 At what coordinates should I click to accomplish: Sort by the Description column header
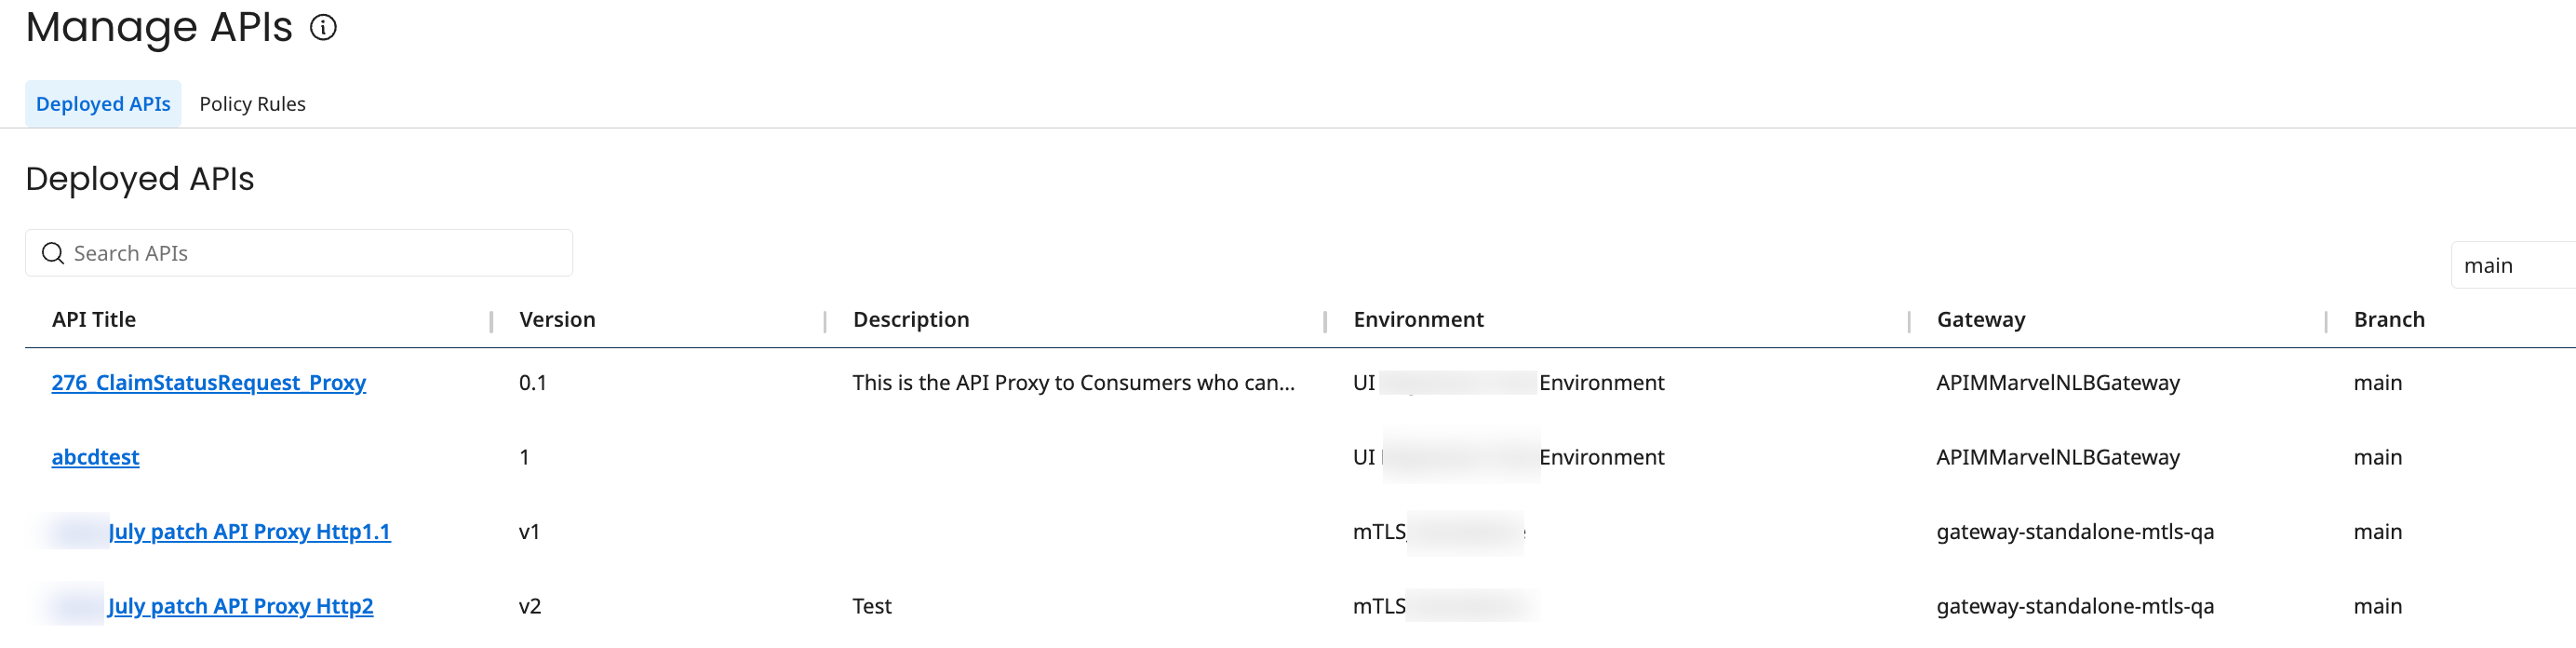coord(910,318)
